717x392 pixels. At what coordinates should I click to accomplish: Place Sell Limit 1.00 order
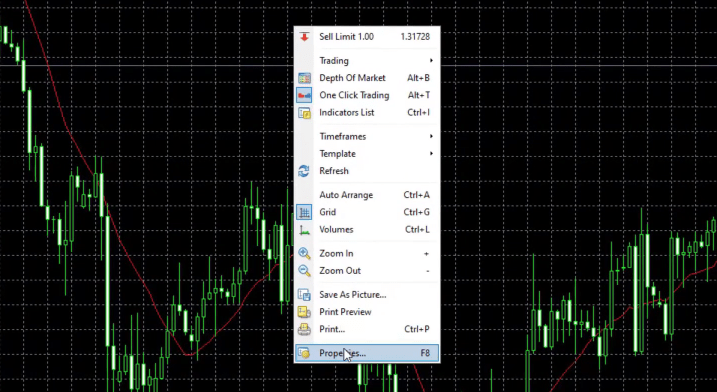367,37
